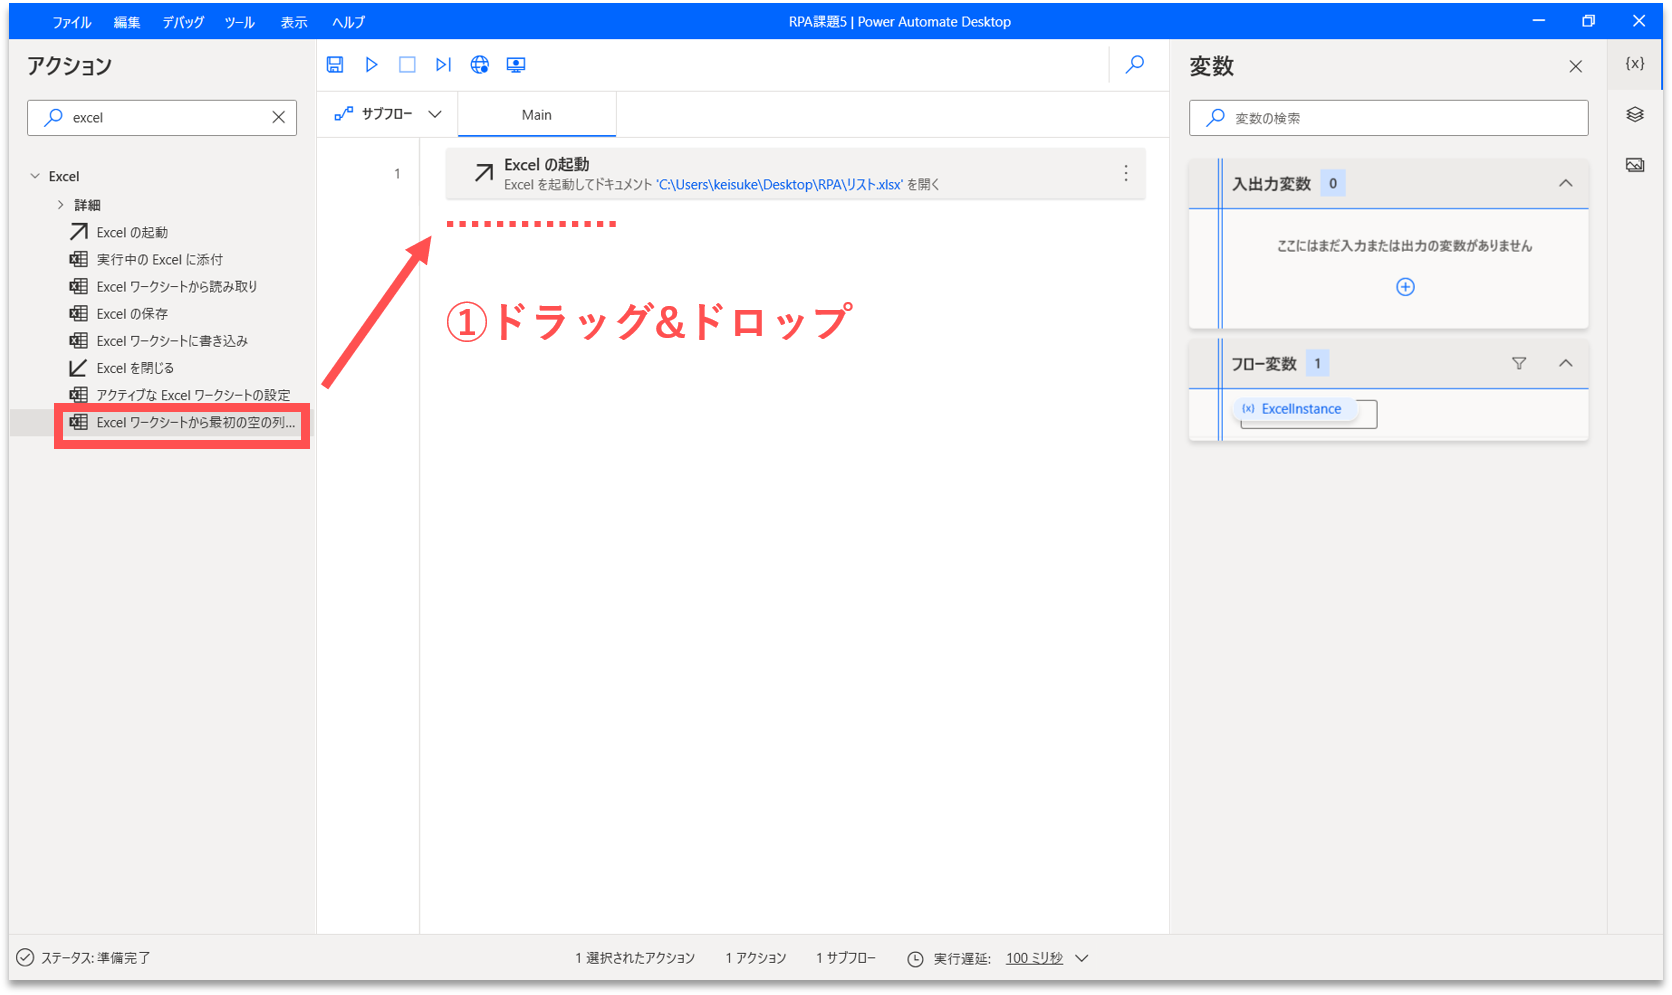The height and width of the screenshot is (995, 1672).
Task: Click the Save flow icon in toolbar
Action: click(335, 65)
